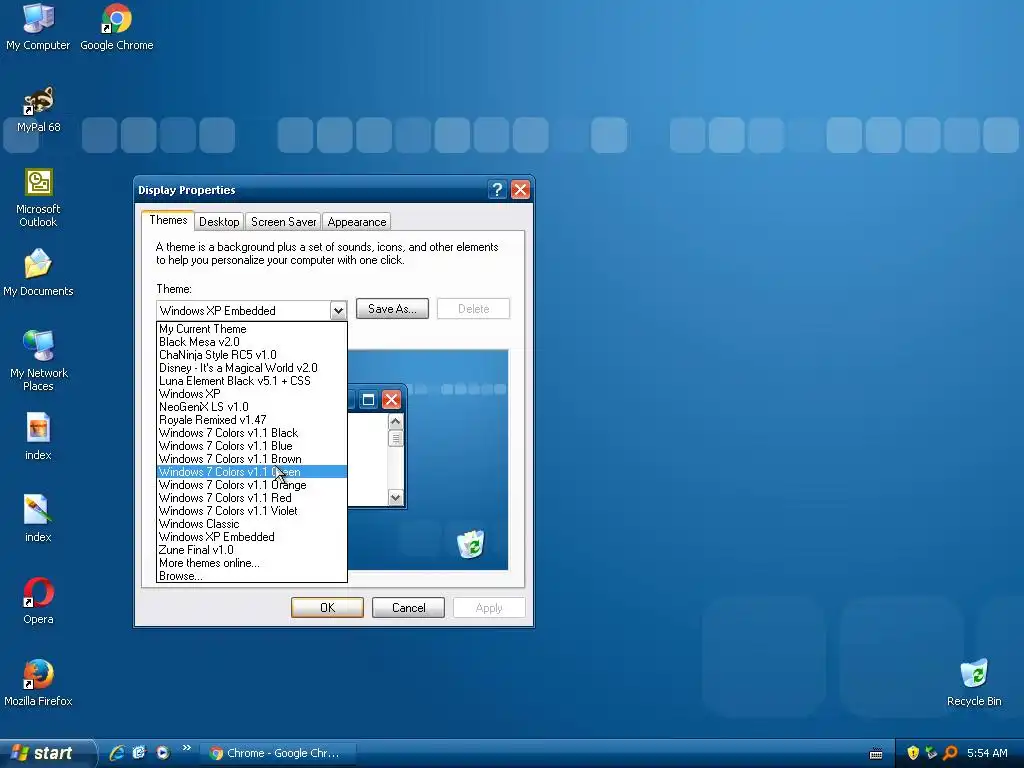This screenshot has height=768, width=1024.
Task: Select Mozilla Firefox desktop shortcut
Action: tap(39, 683)
